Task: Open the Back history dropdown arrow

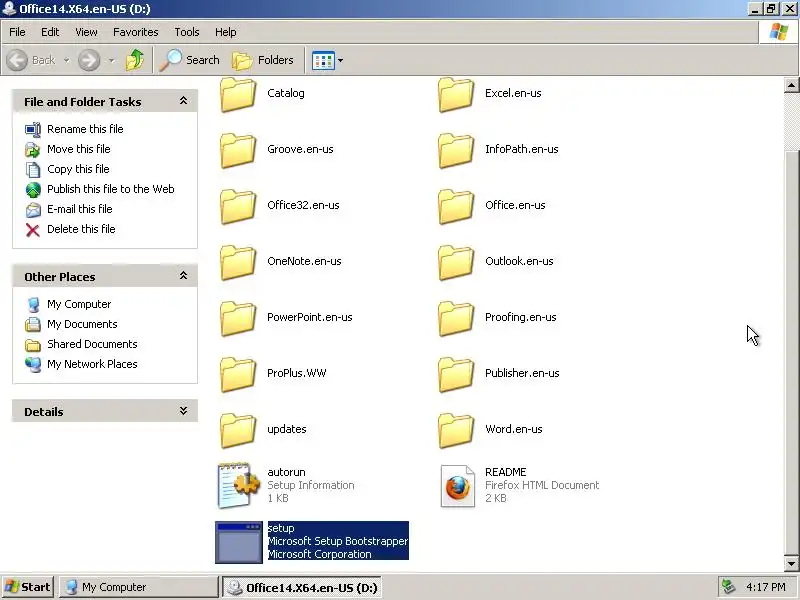Action: (66, 60)
